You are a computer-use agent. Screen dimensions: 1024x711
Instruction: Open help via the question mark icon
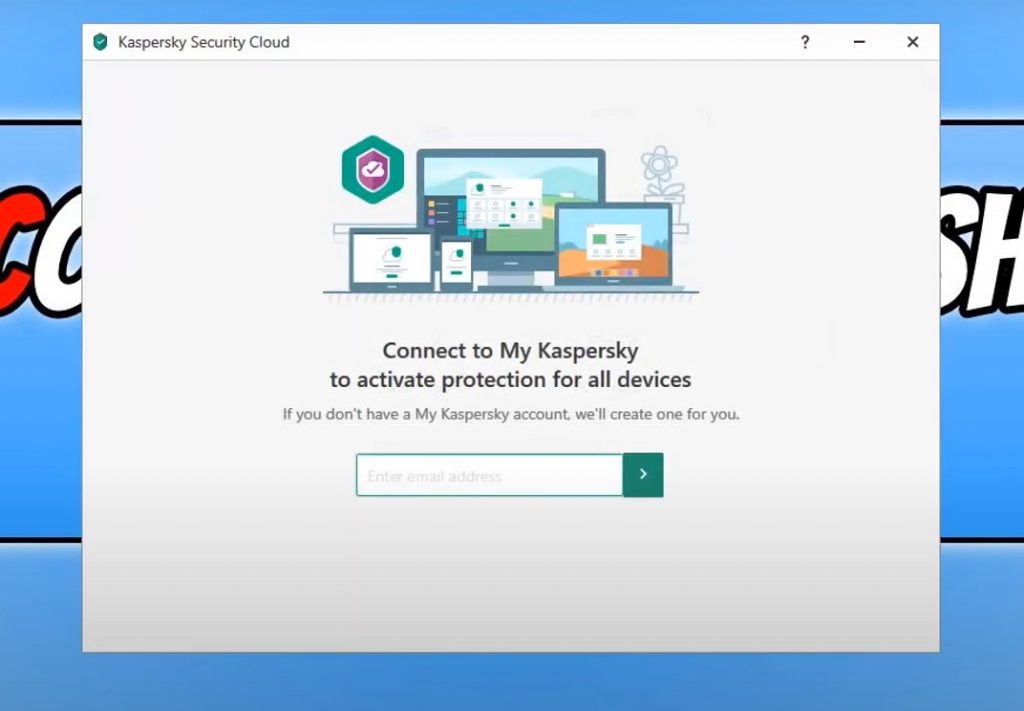point(805,42)
